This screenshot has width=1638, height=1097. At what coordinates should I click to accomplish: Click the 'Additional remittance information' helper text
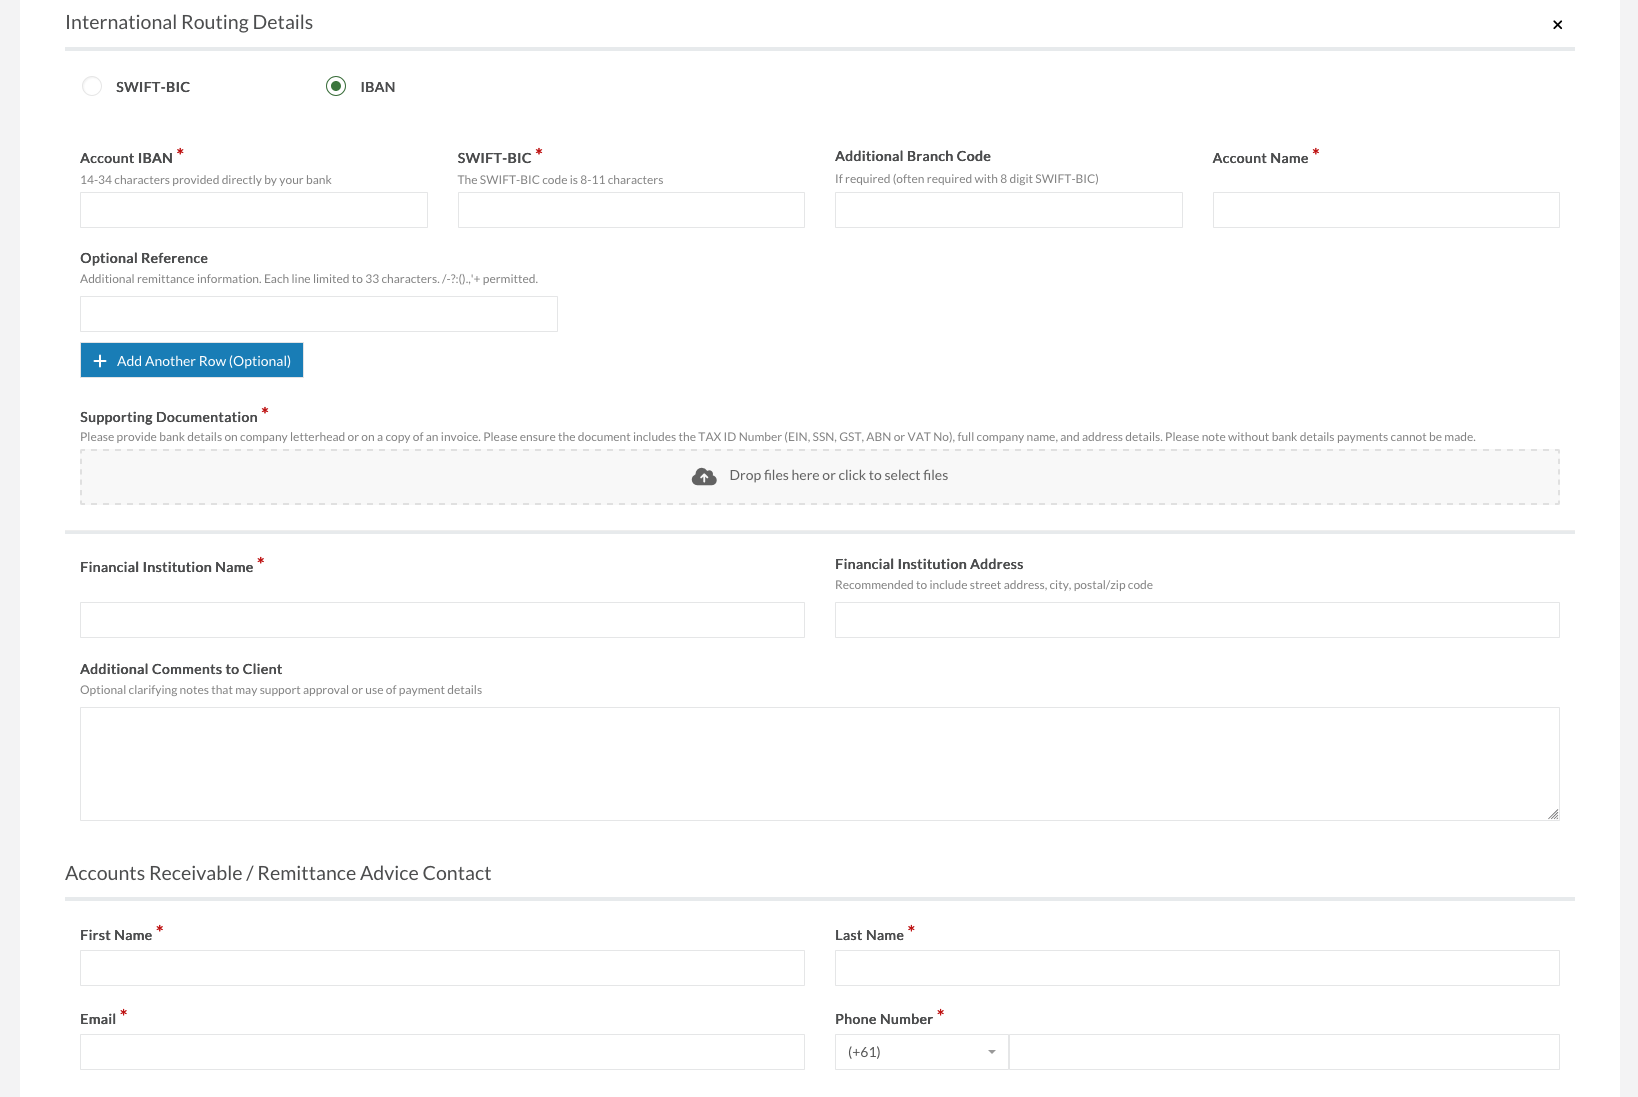(309, 279)
